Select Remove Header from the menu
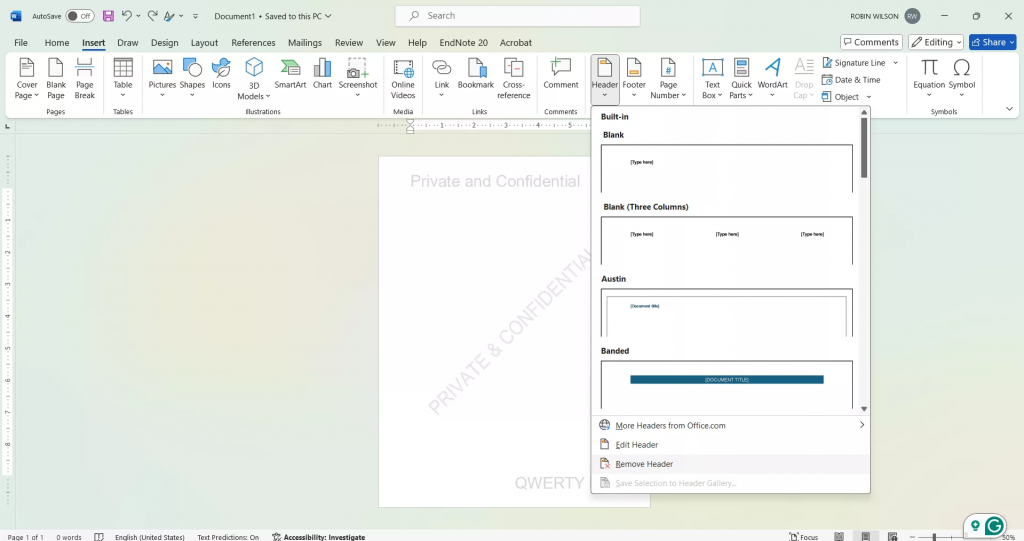Viewport: 1024px width, 541px height. tap(644, 464)
